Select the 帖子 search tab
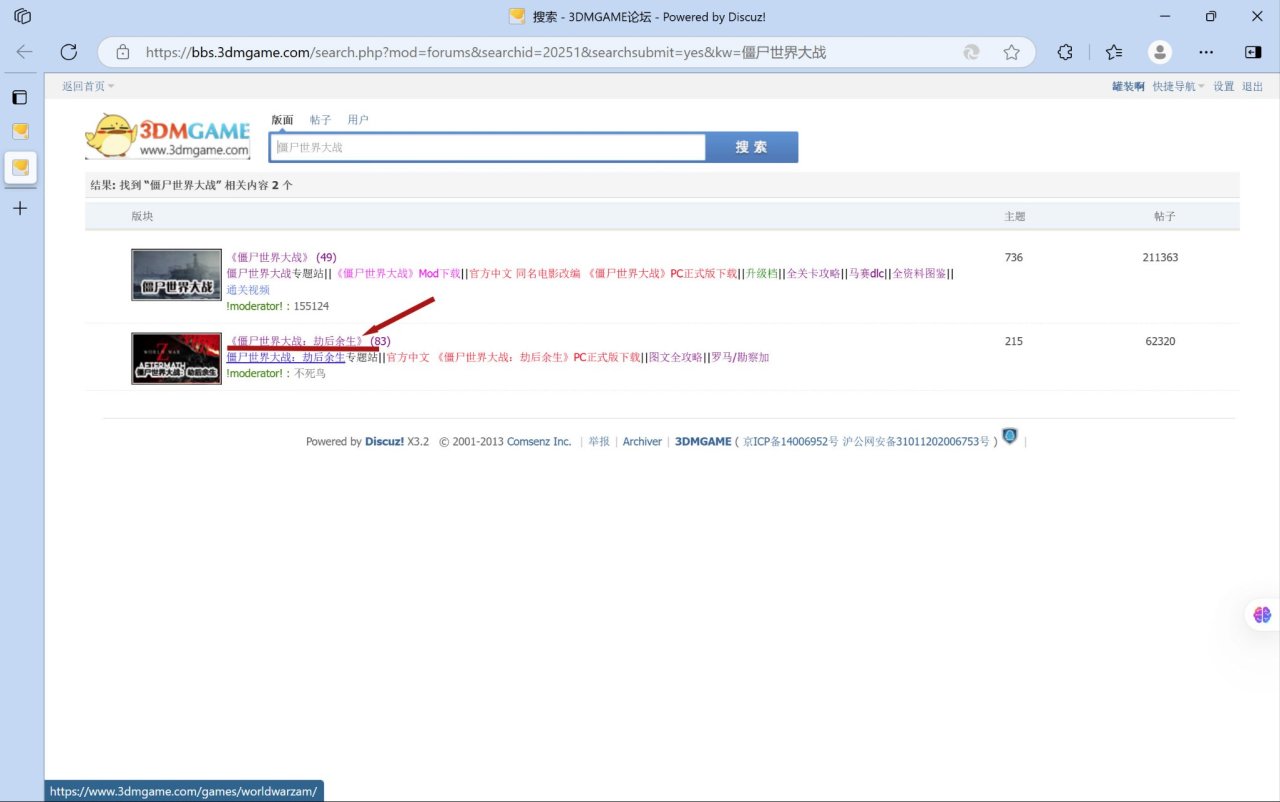Screen dimensions: 1280x802 pos(320,120)
